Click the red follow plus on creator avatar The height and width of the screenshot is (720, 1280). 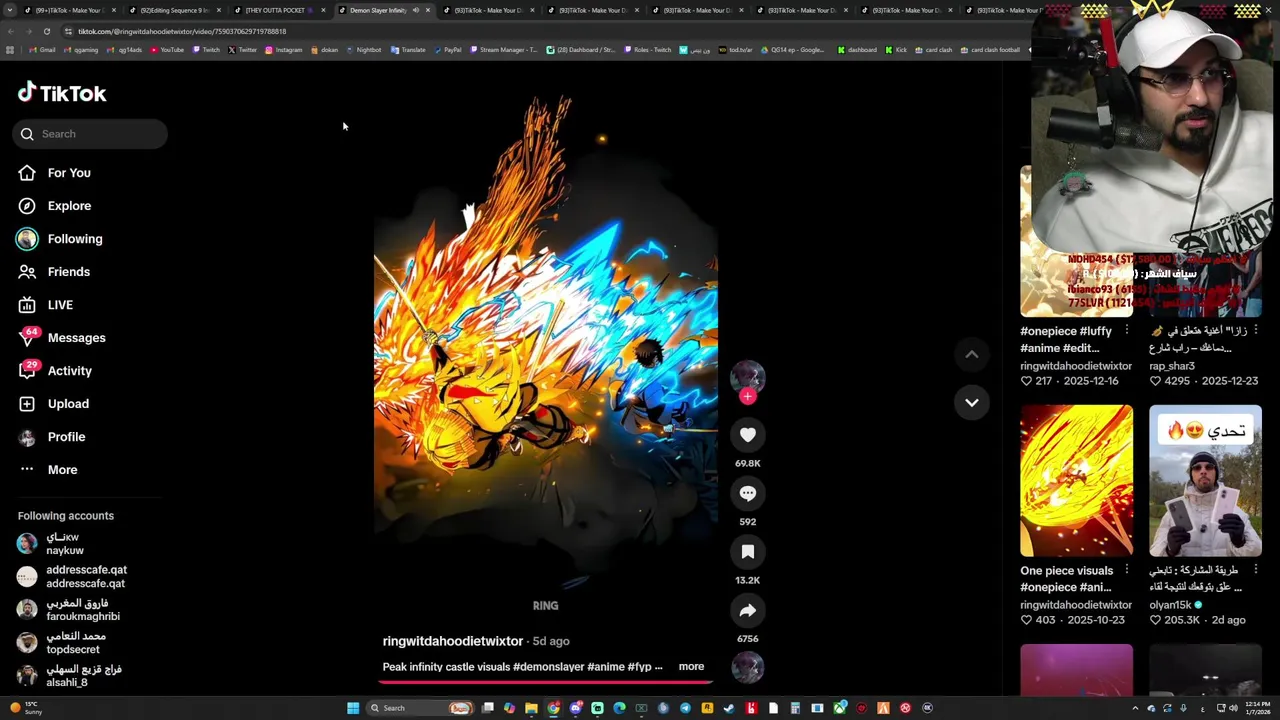[747, 396]
